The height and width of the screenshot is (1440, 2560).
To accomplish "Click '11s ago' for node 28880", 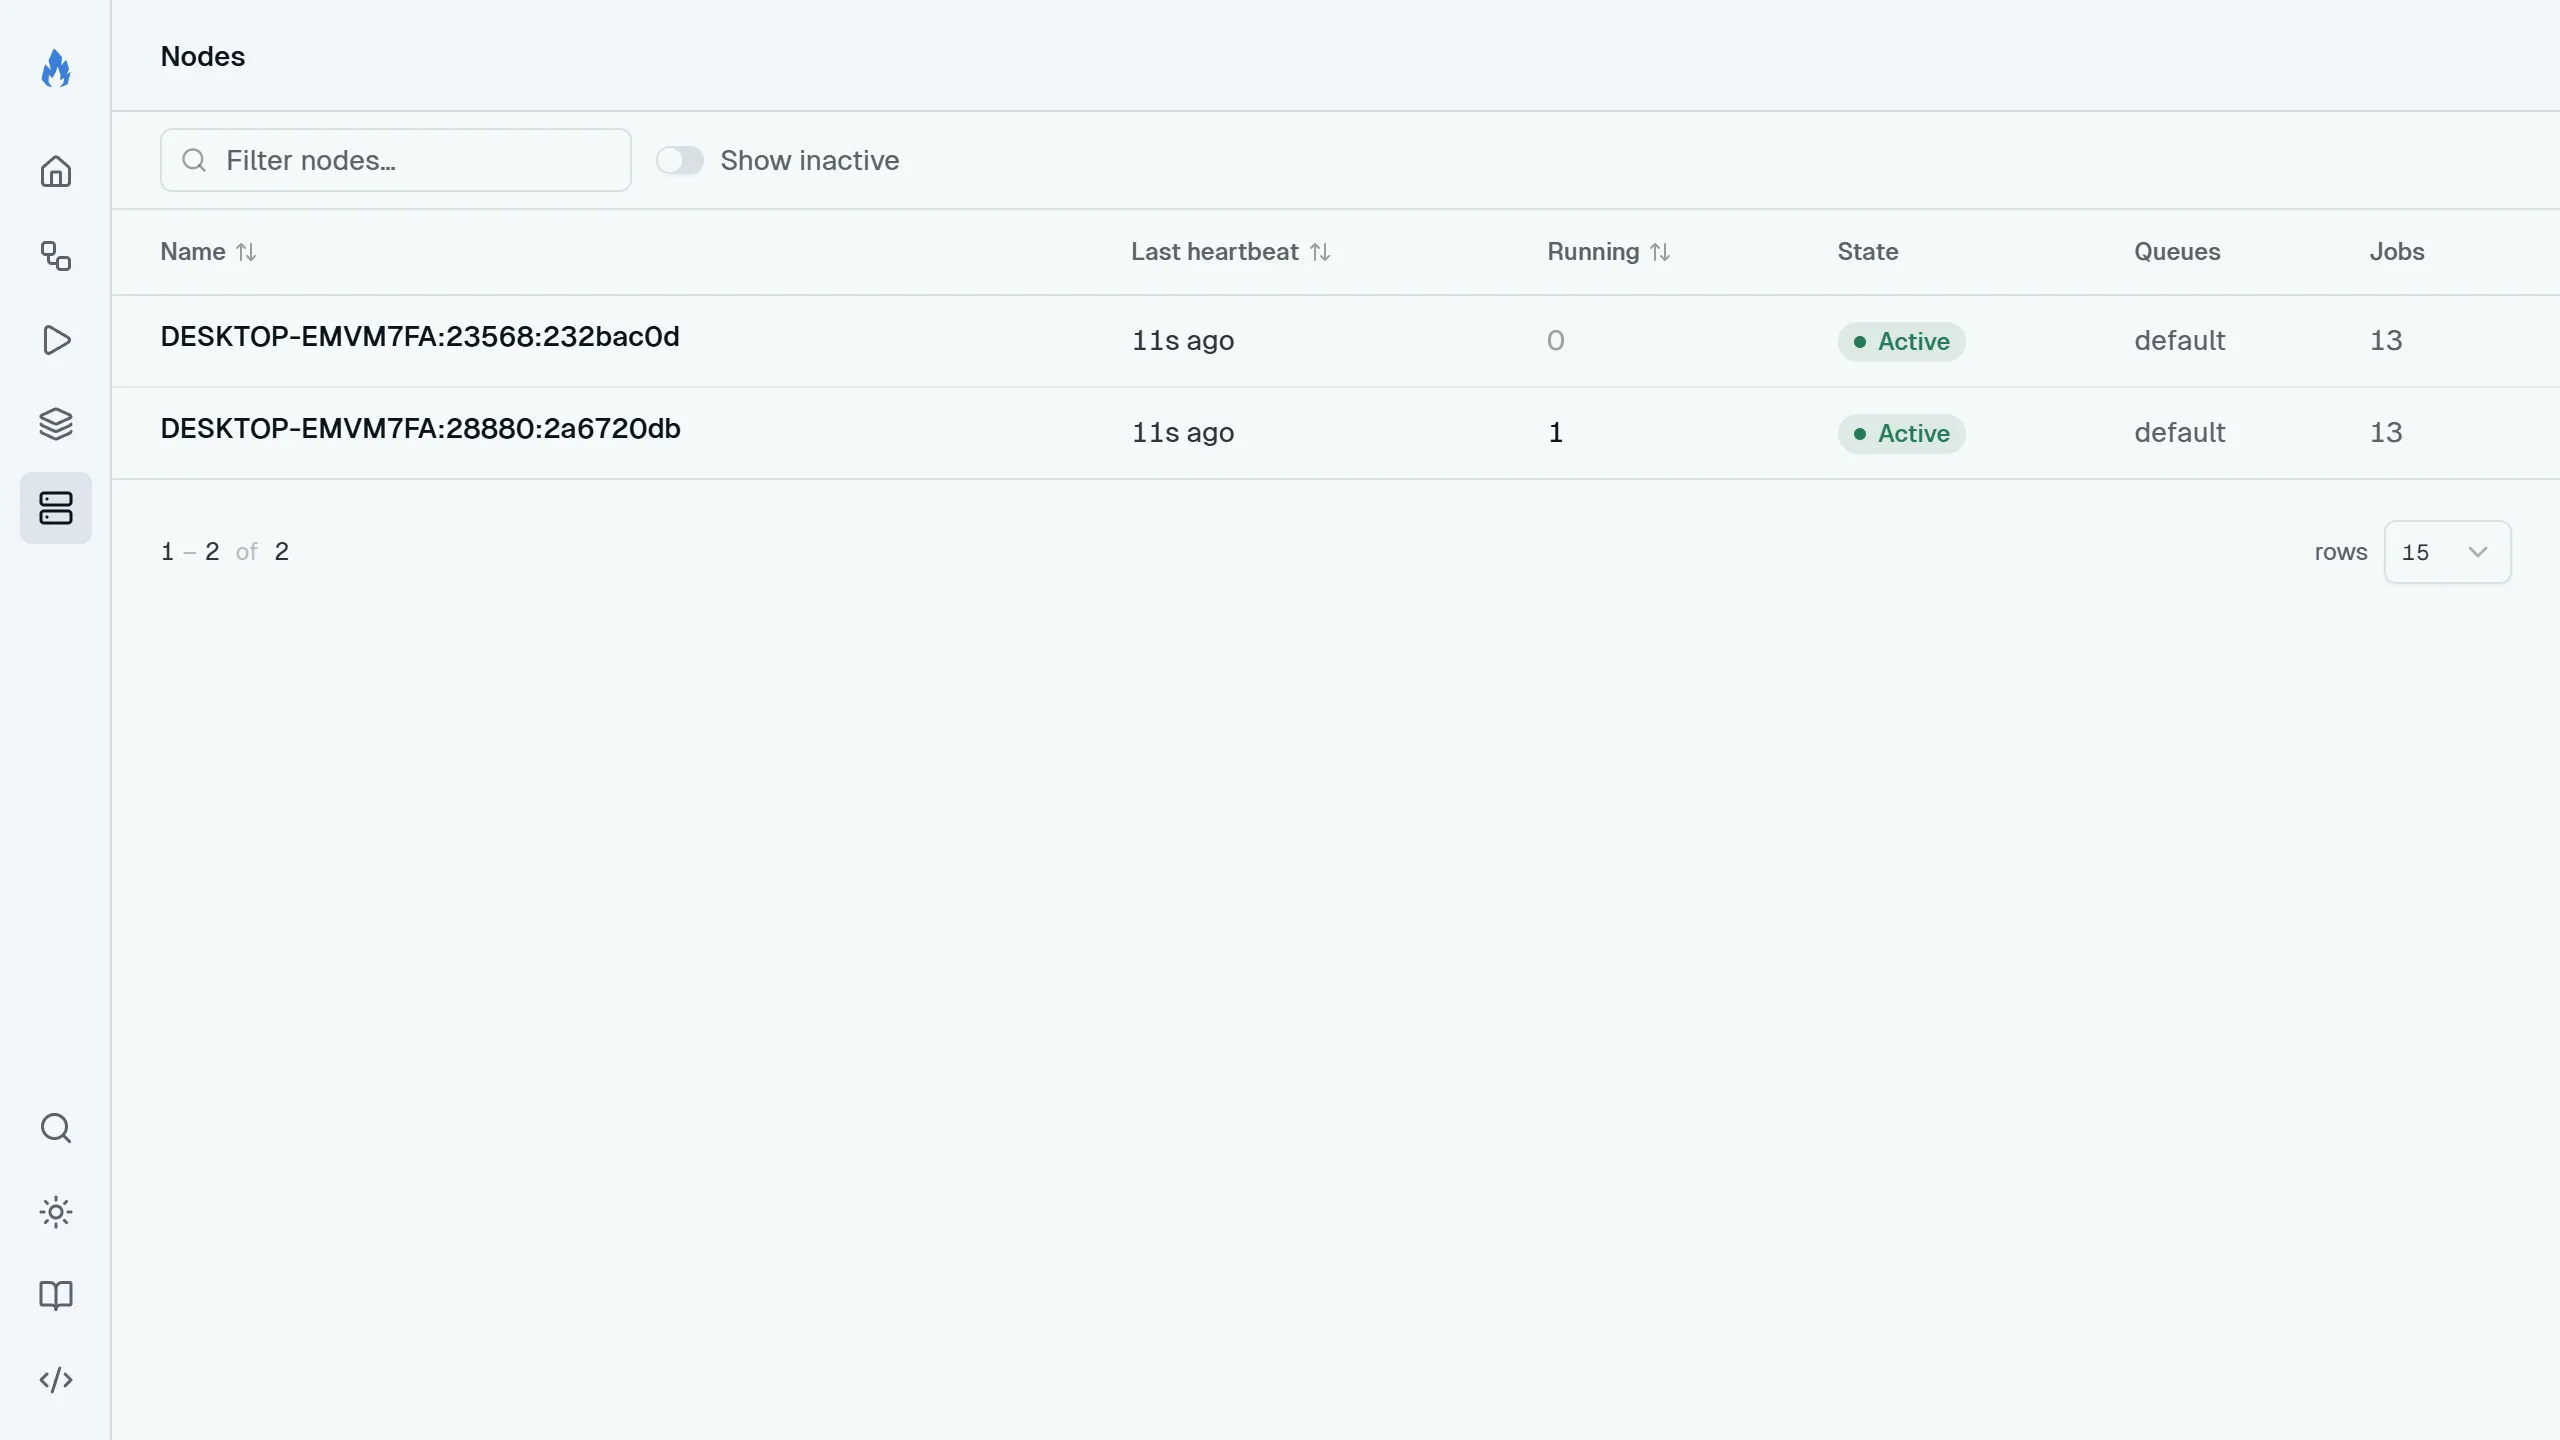I will tap(1183, 433).
